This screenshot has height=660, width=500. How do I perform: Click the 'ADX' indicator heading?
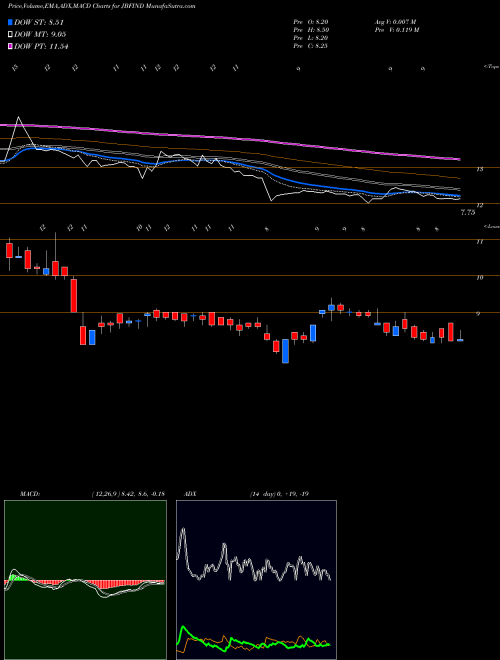[x=191, y=494]
